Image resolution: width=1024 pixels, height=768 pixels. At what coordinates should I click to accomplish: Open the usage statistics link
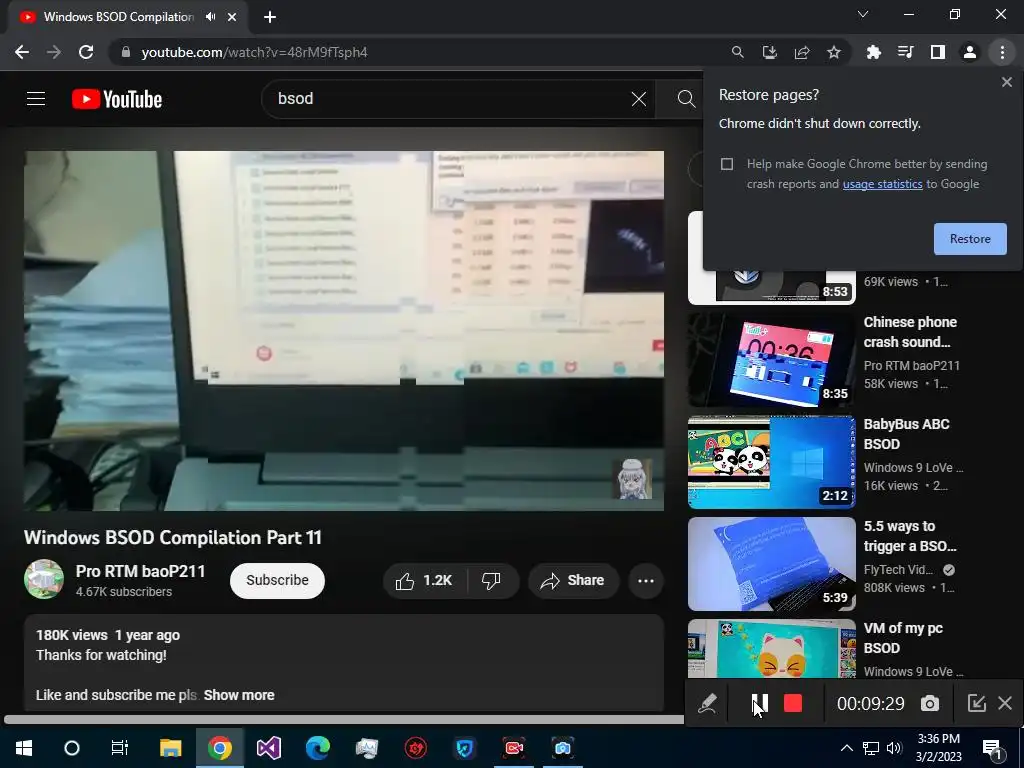(x=882, y=184)
